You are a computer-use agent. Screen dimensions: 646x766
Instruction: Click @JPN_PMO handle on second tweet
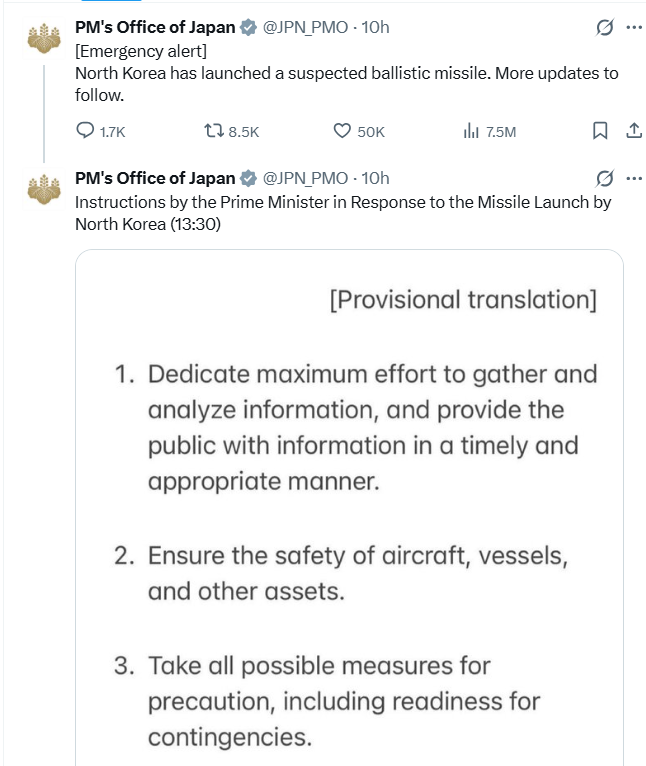pyautogui.click(x=305, y=178)
